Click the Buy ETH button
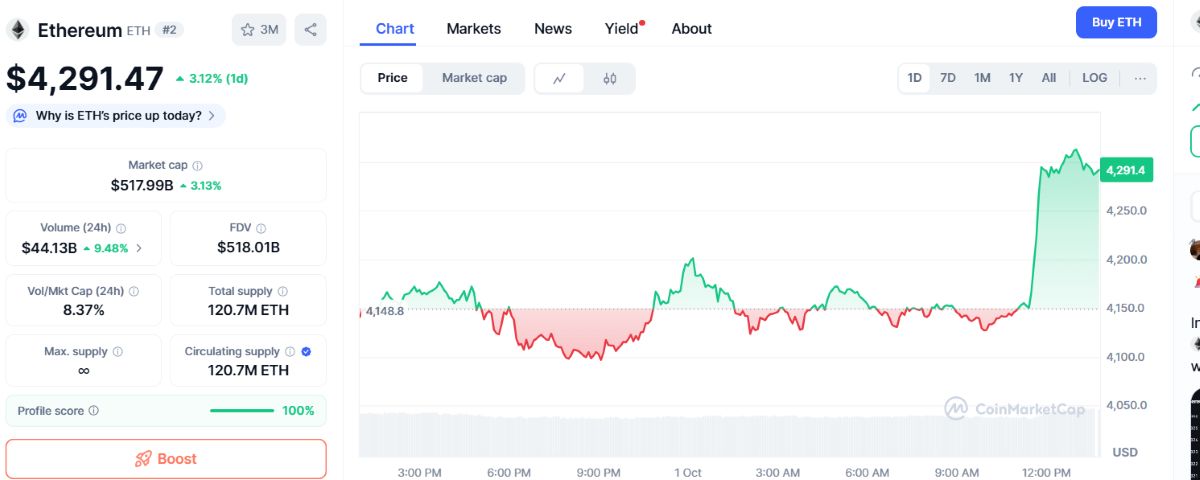1200x480 pixels. click(x=1116, y=23)
